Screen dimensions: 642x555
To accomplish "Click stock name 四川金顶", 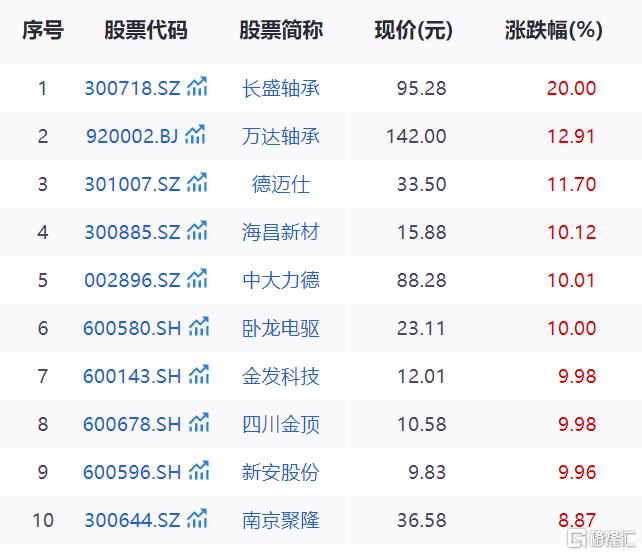I will (281, 424).
